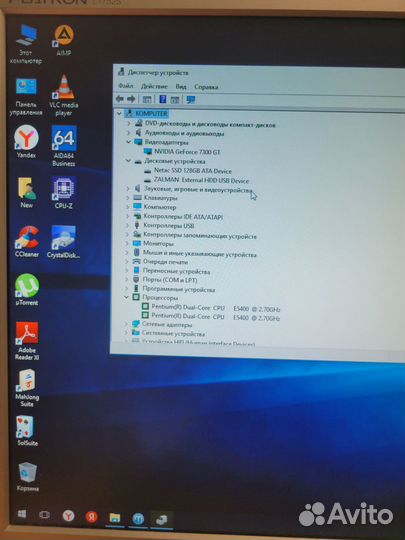Launch Yandex browser desktop shortcut

(27, 142)
